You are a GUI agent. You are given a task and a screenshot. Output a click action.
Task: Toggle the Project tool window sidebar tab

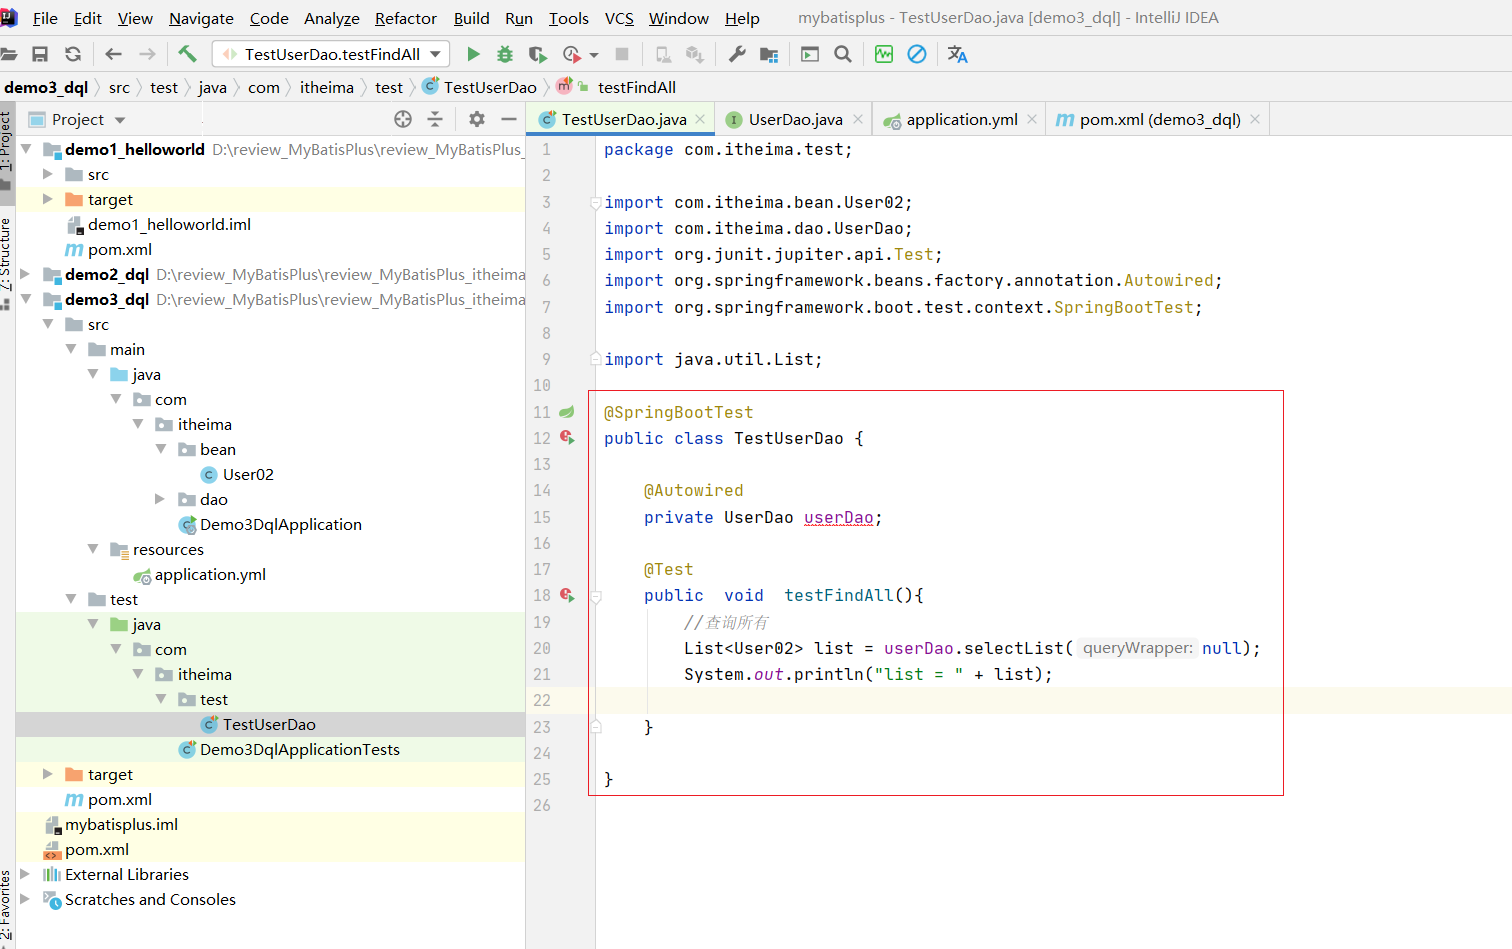pyautogui.click(x=6, y=140)
